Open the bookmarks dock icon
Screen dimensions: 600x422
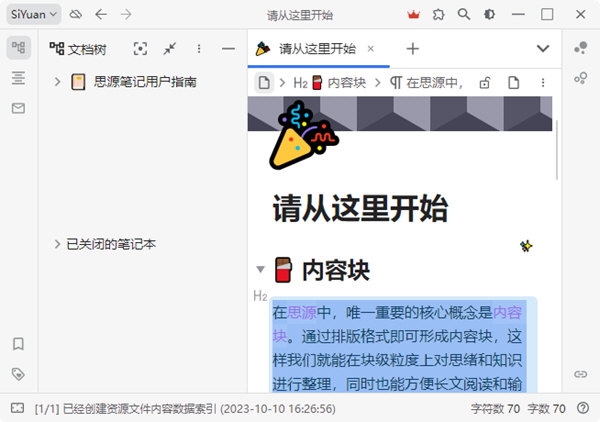[18, 344]
